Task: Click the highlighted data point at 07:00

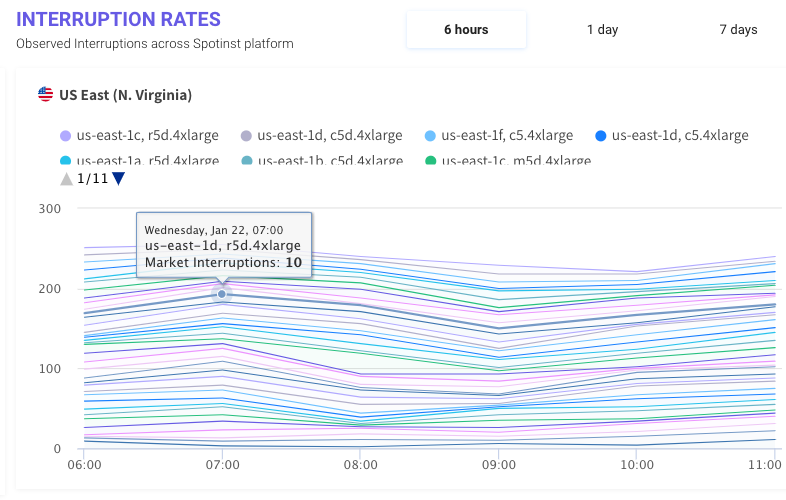Action: (222, 294)
